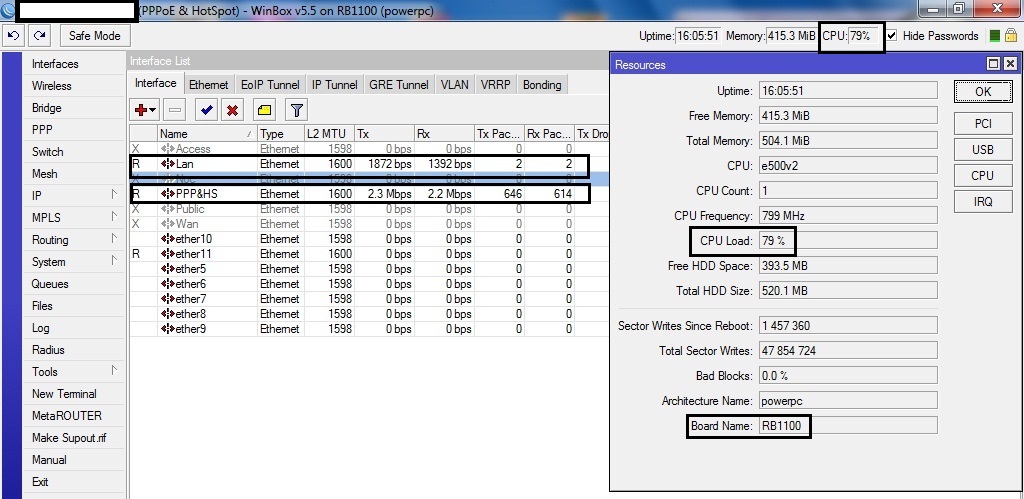Viewport: 1024px width, 499px height.
Task: Open the Bridge menu item
Action: [46, 108]
